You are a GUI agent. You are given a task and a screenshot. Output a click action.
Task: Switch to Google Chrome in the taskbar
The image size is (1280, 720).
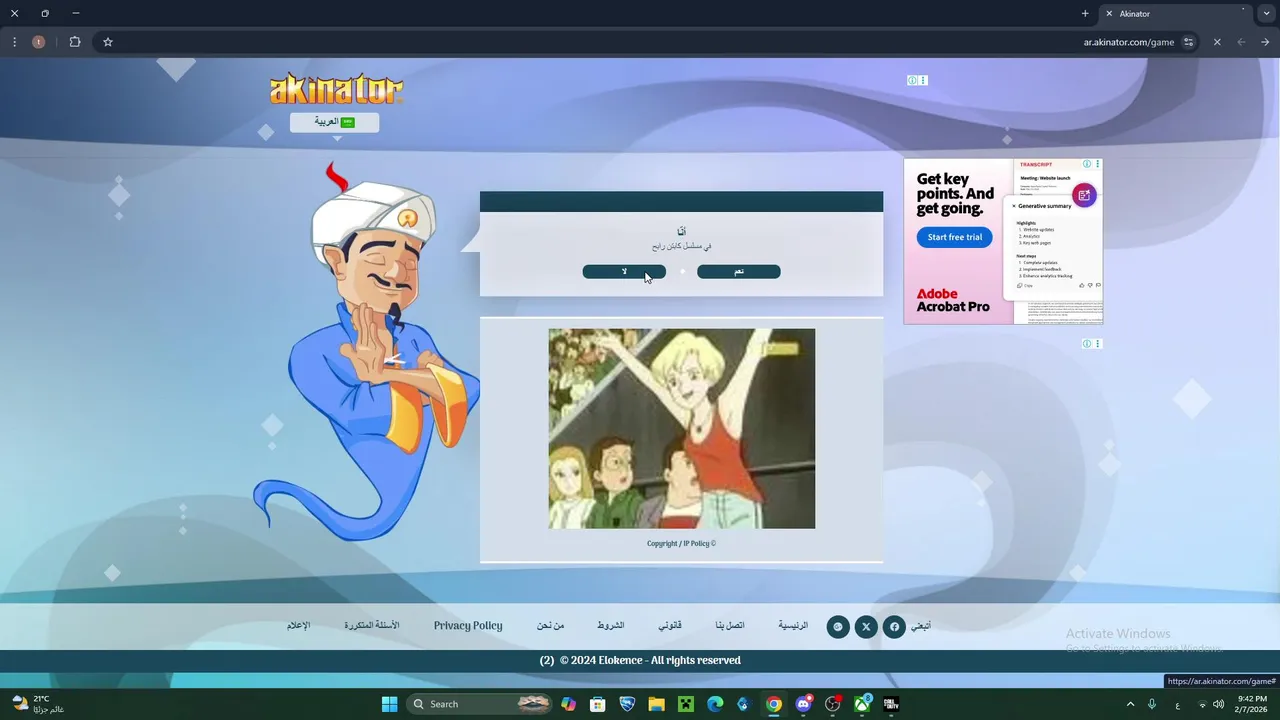click(x=774, y=704)
